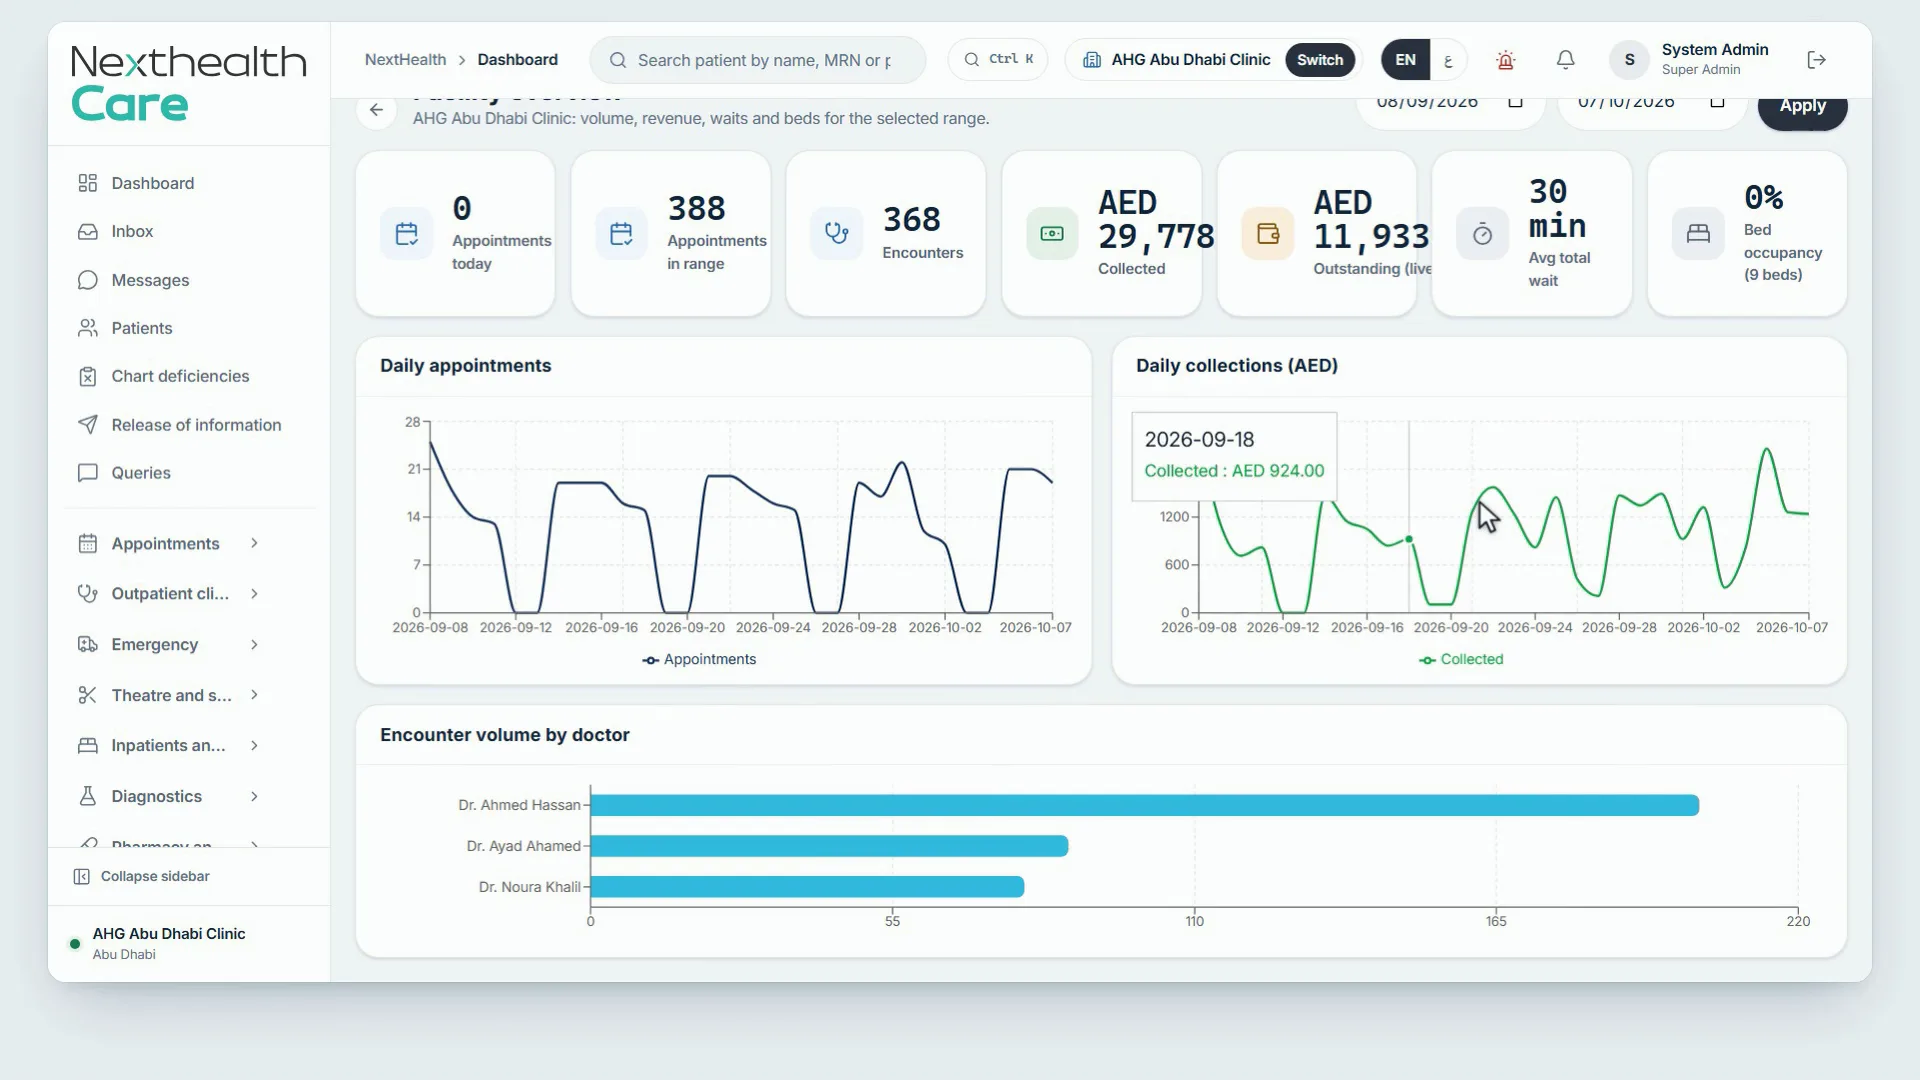Click the 388 Appointments in range value

click(x=696, y=209)
